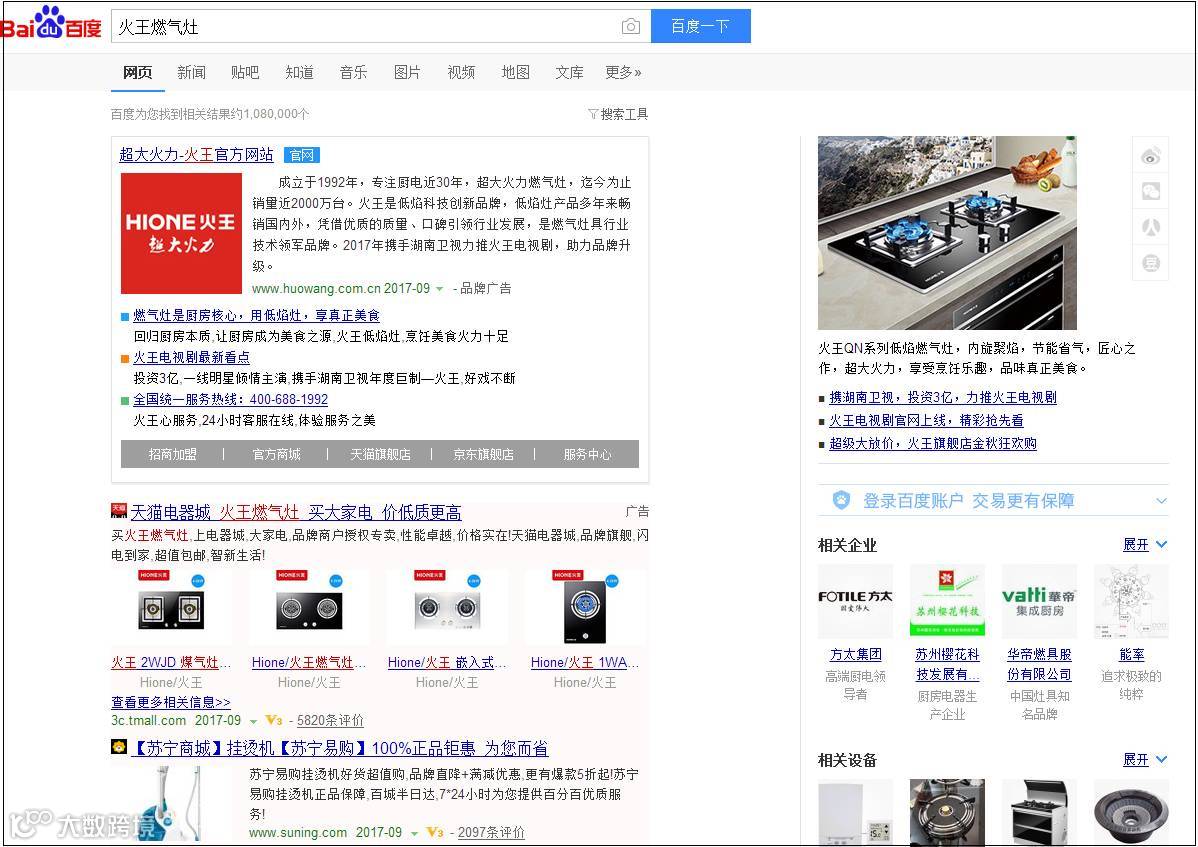The height and width of the screenshot is (847, 1198).
Task: Open 华帝燃具股份有限公司 link
Action: 1039,664
